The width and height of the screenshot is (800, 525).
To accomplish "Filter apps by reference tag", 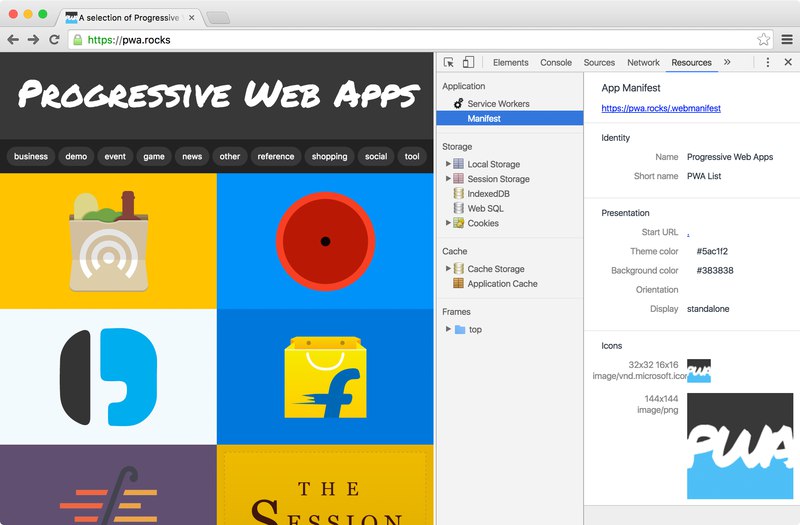I will click(x=276, y=156).
